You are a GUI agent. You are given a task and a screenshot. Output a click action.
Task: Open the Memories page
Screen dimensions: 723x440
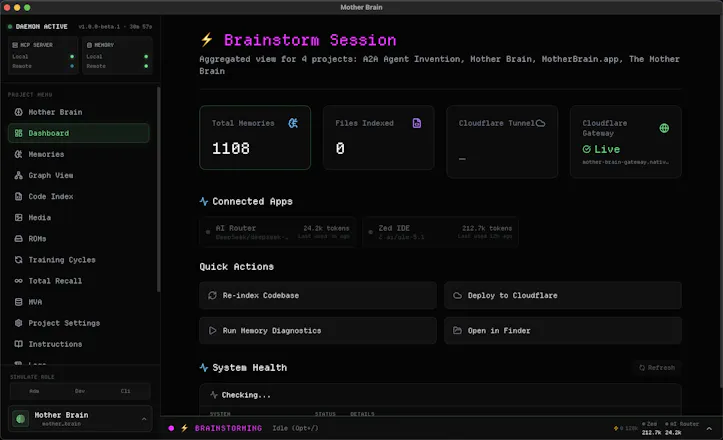(78, 155)
